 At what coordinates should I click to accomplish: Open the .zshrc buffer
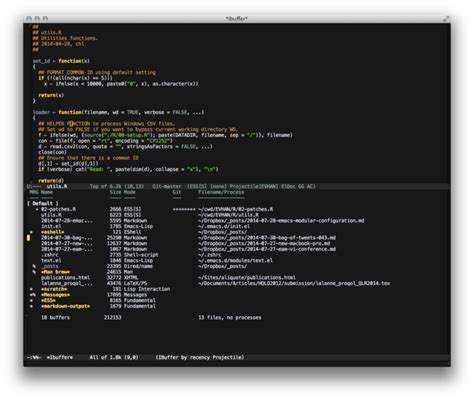pos(50,255)
